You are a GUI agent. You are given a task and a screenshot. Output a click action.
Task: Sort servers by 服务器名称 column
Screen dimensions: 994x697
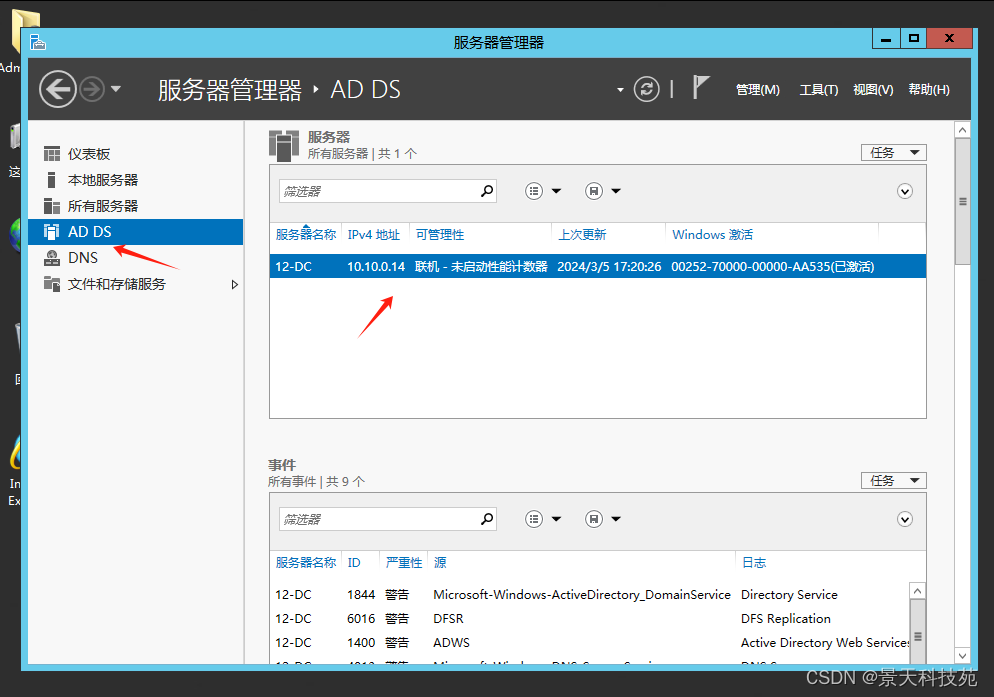[306, 235]
